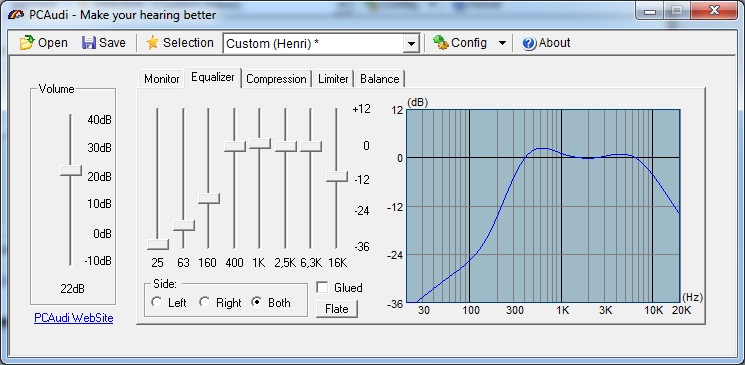Click the About question mark icon

(529, 43)
